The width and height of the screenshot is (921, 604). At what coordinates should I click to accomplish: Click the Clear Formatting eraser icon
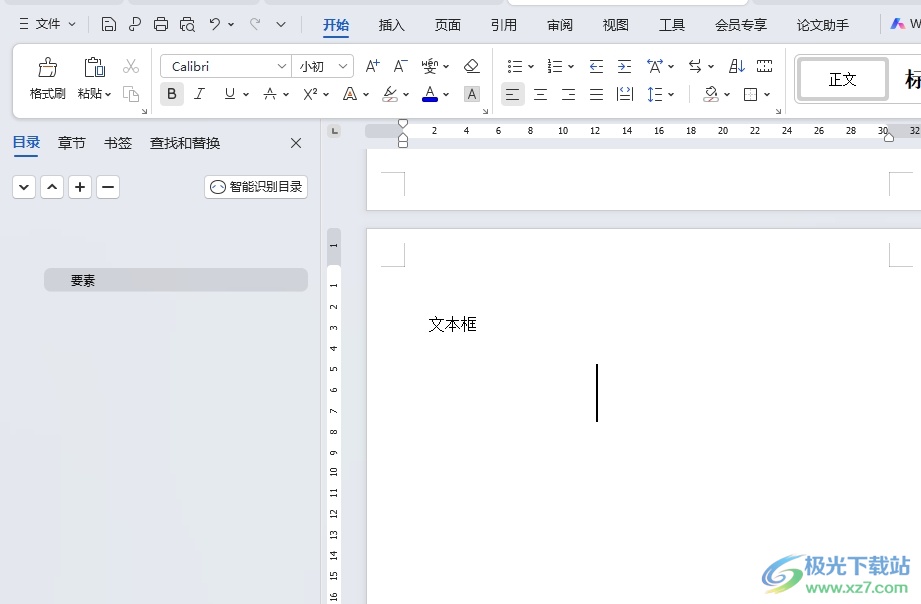tap(472, 66)
